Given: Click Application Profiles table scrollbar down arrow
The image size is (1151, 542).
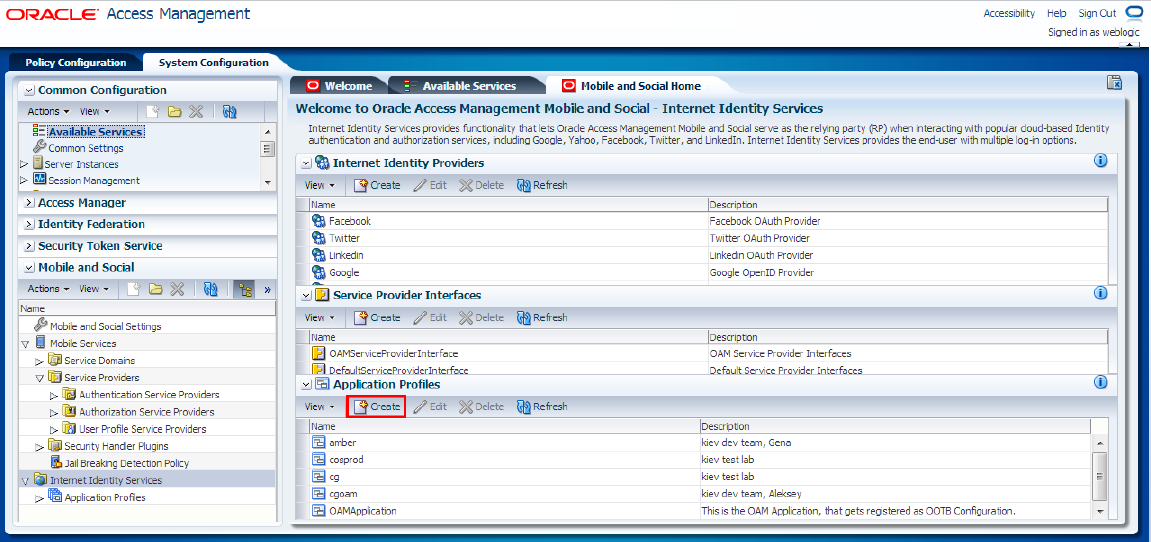Looking at the screenshot, I should 1100,510.
